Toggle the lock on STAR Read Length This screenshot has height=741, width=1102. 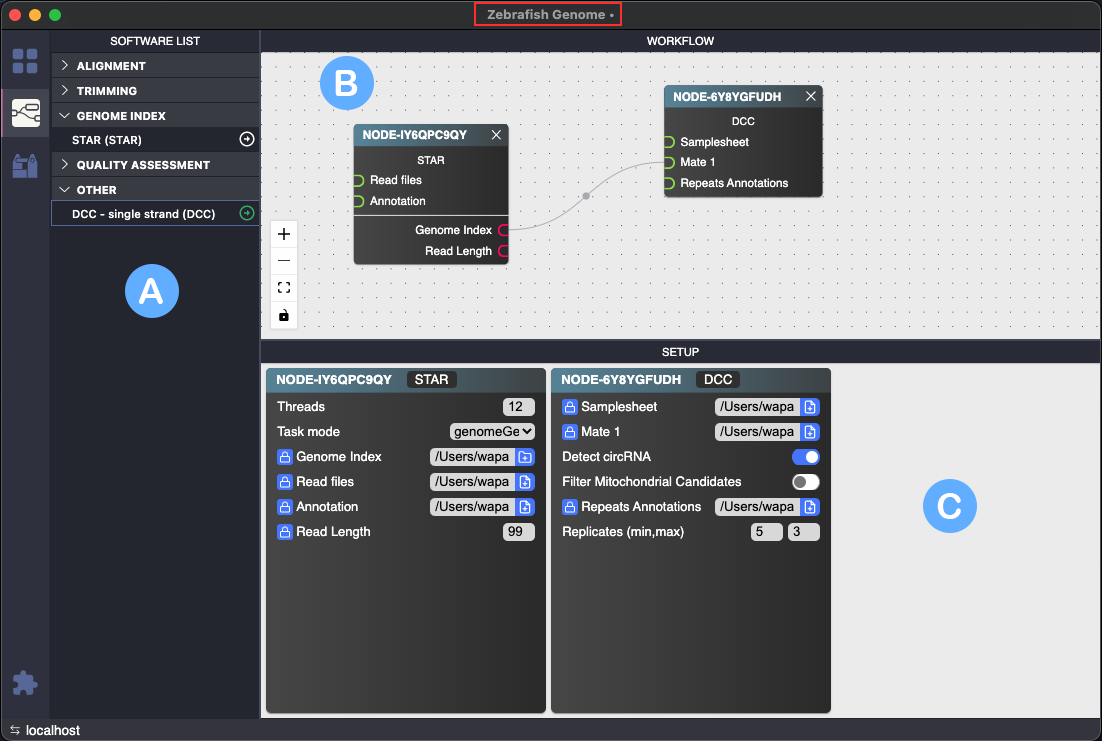tap(285, 532)
